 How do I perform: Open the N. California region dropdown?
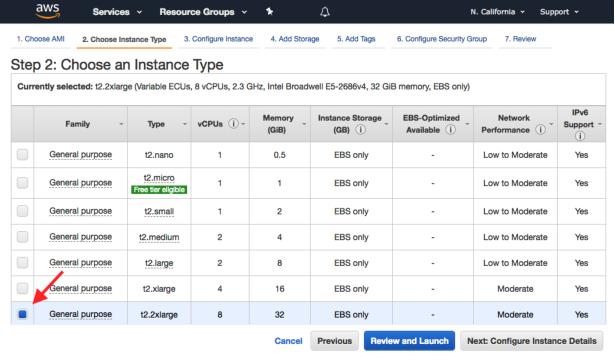[497, 12]
